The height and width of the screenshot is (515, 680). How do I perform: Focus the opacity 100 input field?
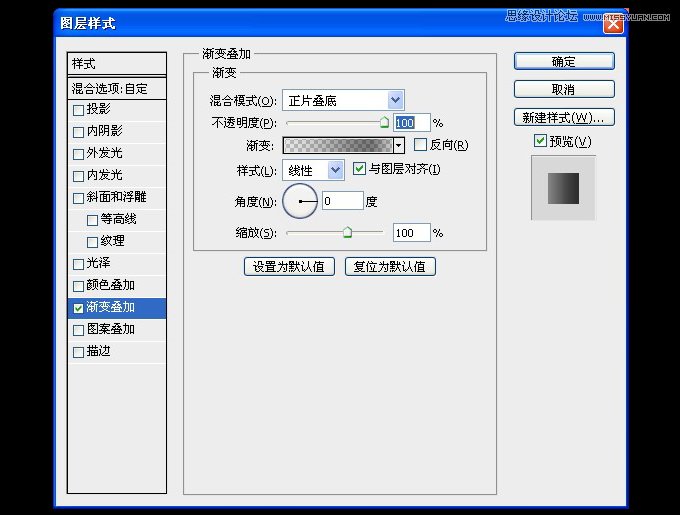click(x=412, y=123)
